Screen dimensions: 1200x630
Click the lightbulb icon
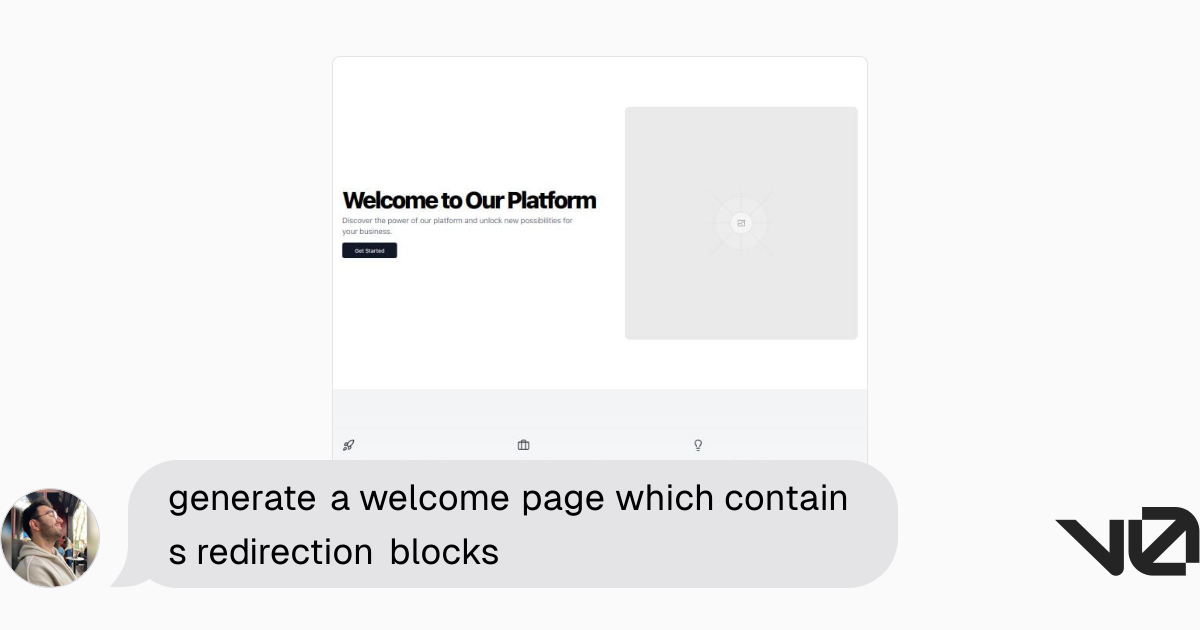[698, 445]
